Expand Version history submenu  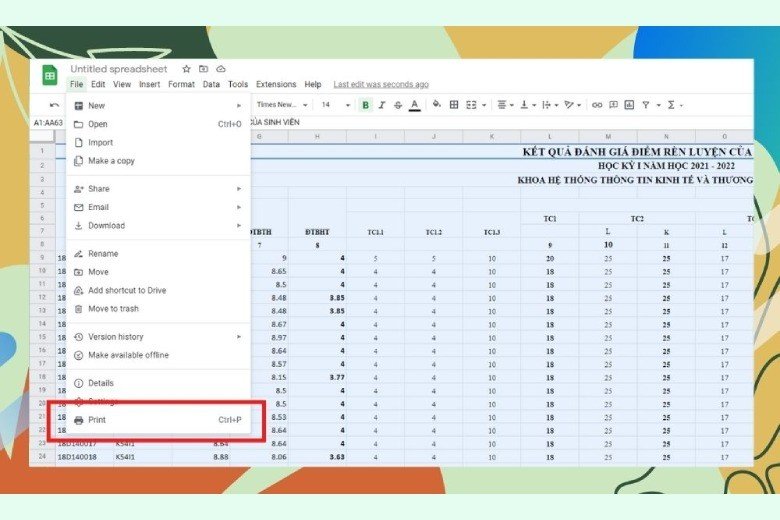pyautogui.click(x=158, y=336)
